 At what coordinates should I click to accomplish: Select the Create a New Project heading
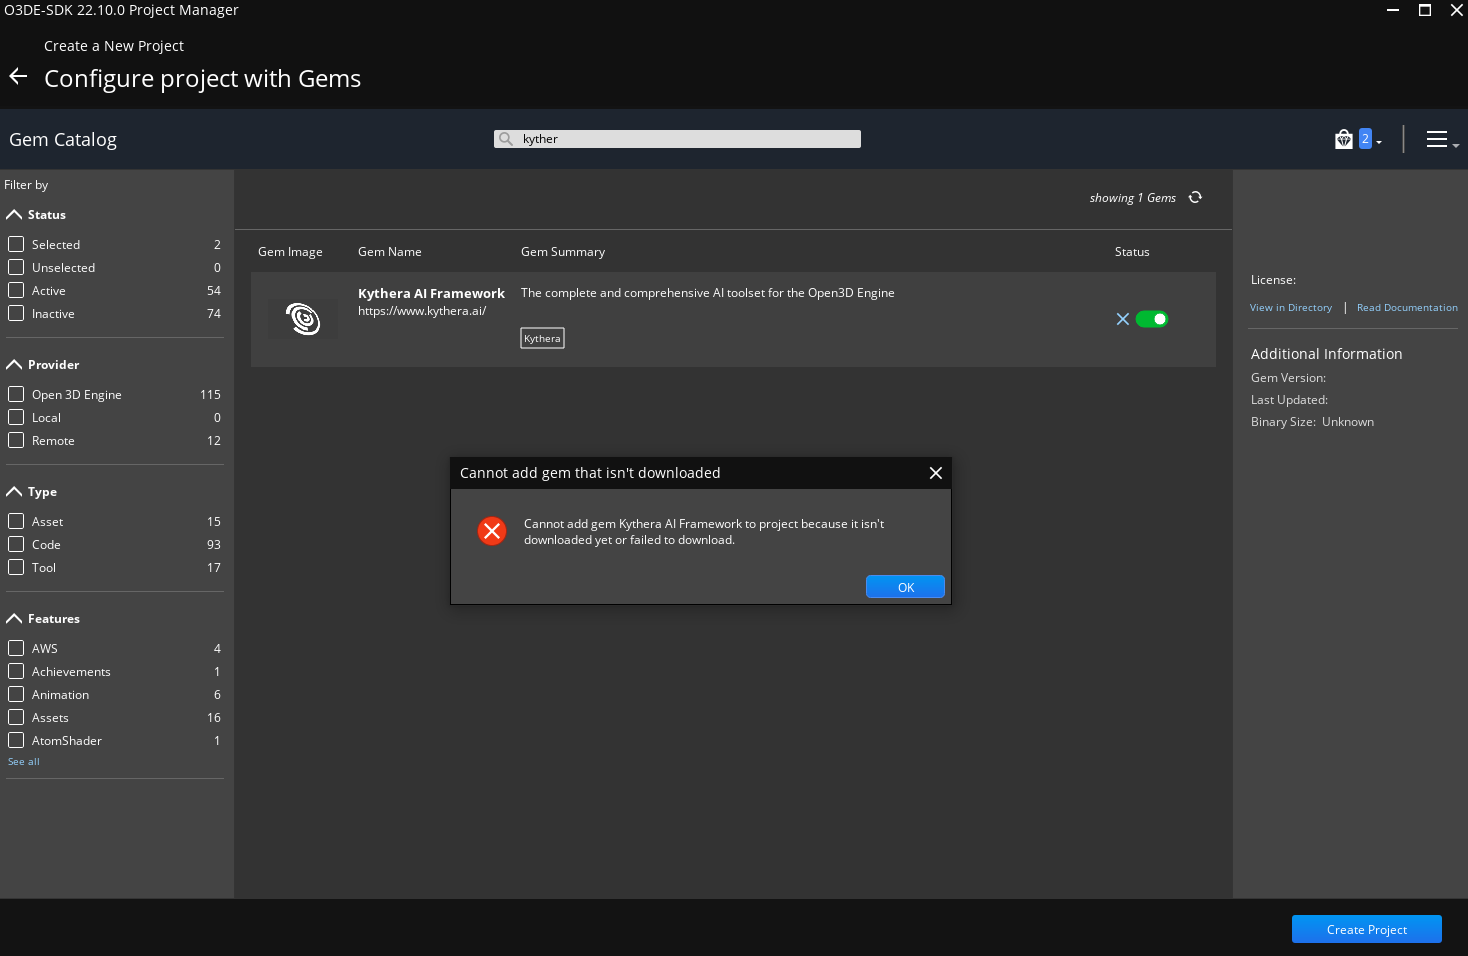pos(113,45)
